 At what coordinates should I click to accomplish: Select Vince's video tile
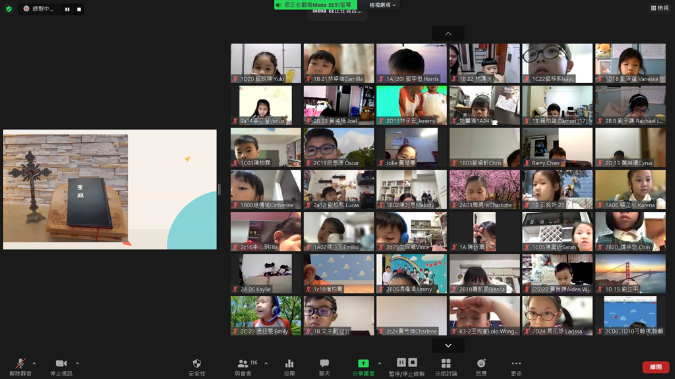[x=412, y=232]
